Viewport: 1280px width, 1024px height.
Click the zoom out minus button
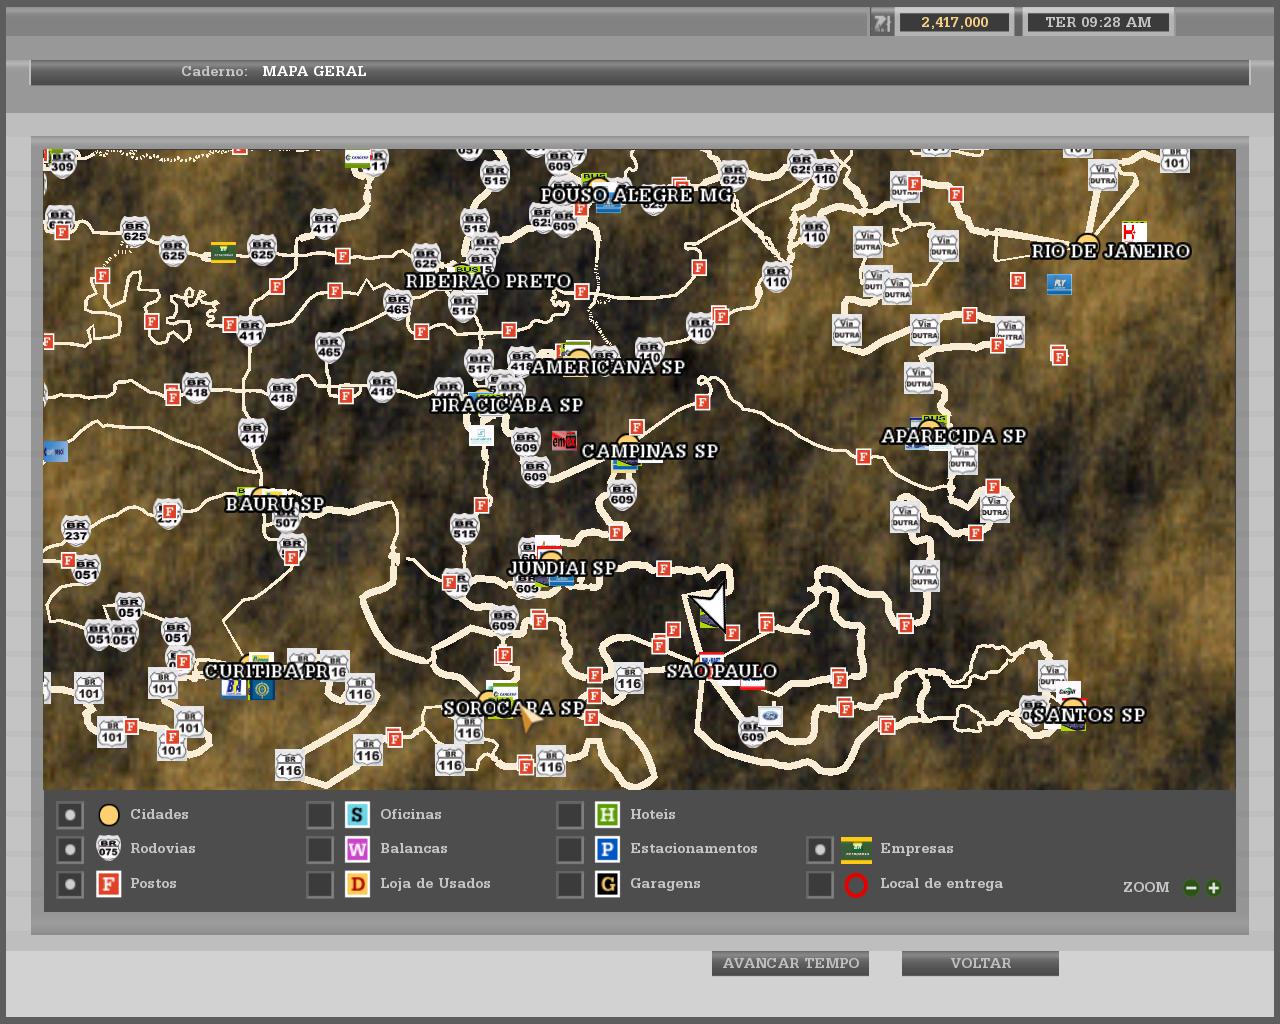1191,887
